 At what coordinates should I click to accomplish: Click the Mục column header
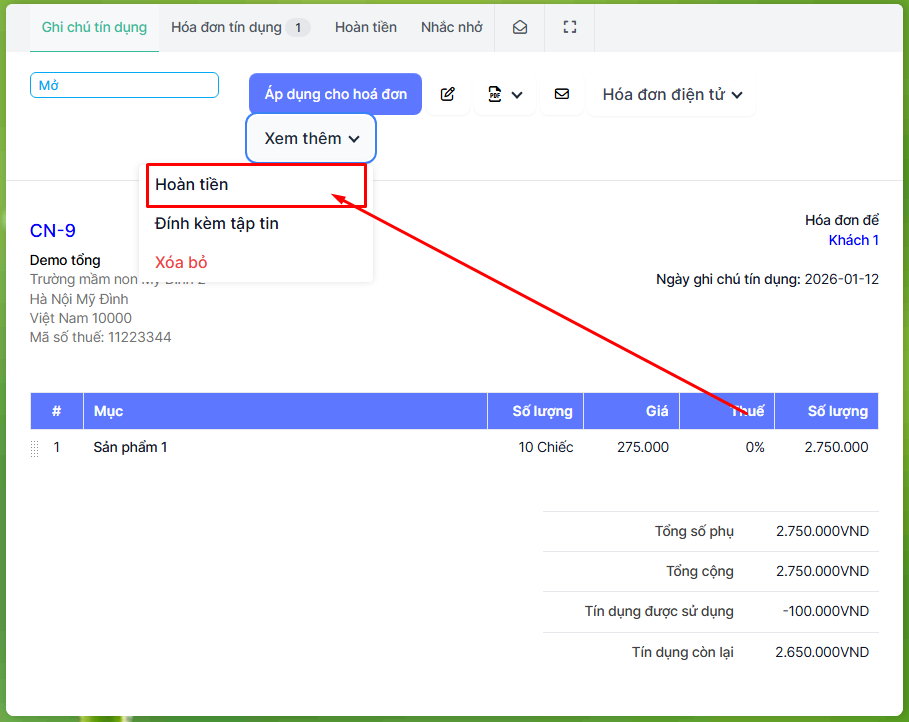point(108,411)
